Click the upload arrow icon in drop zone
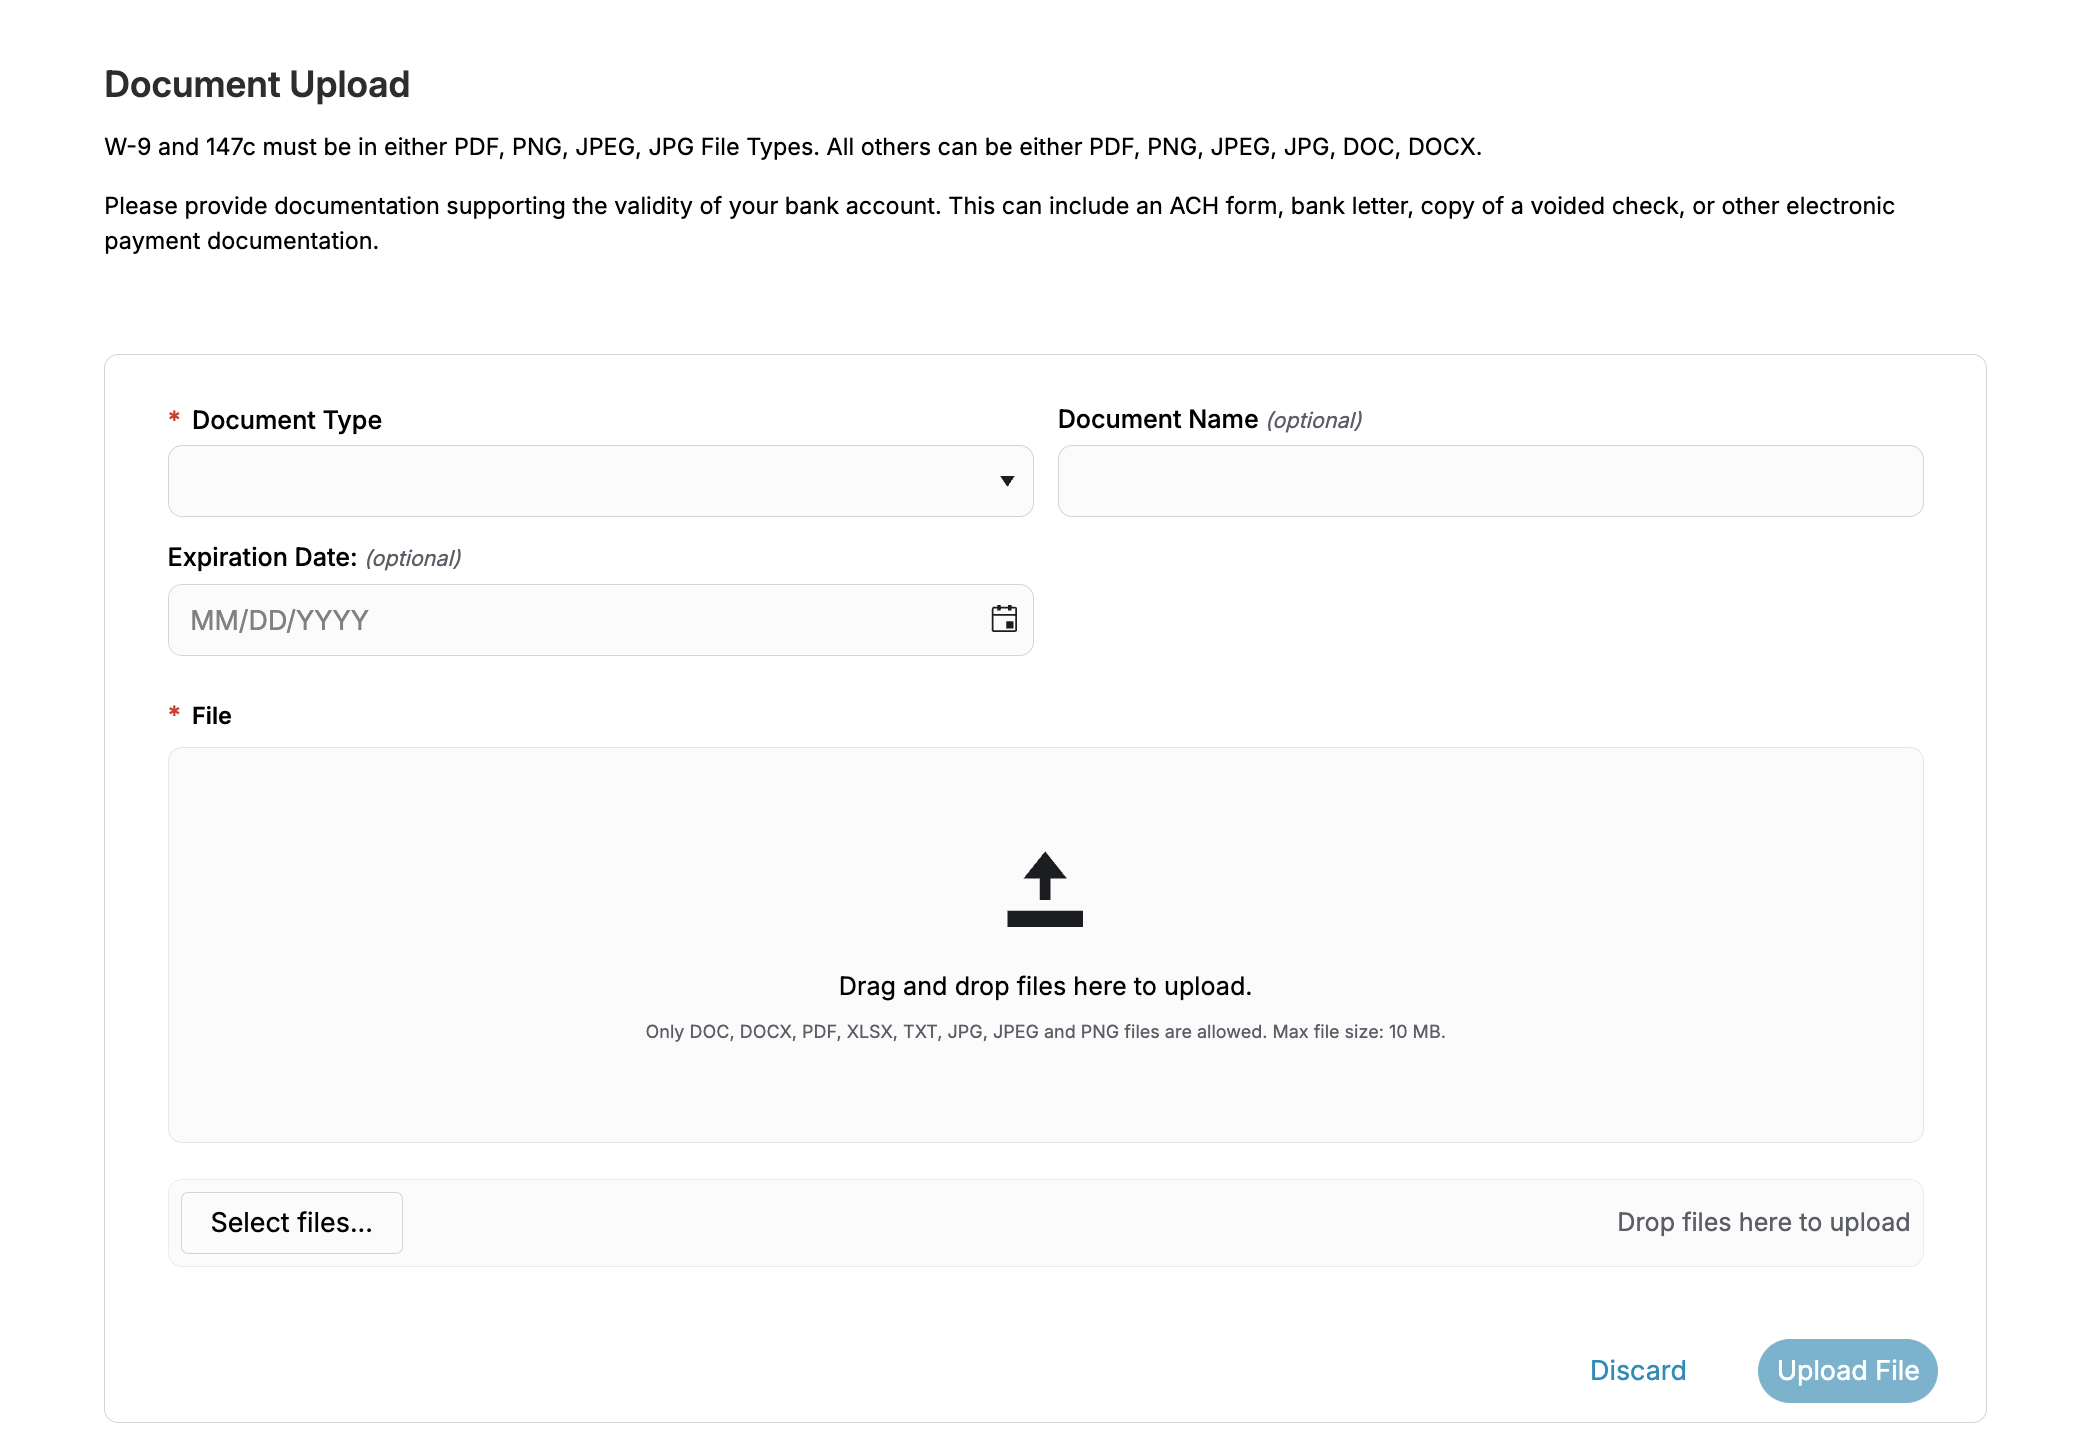 [1045, 889]
